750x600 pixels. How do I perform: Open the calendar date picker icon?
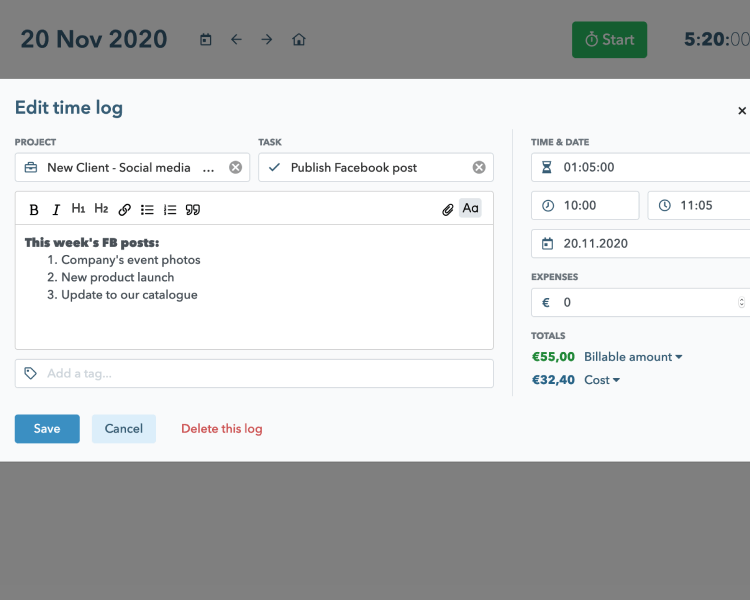click(206, 39)
